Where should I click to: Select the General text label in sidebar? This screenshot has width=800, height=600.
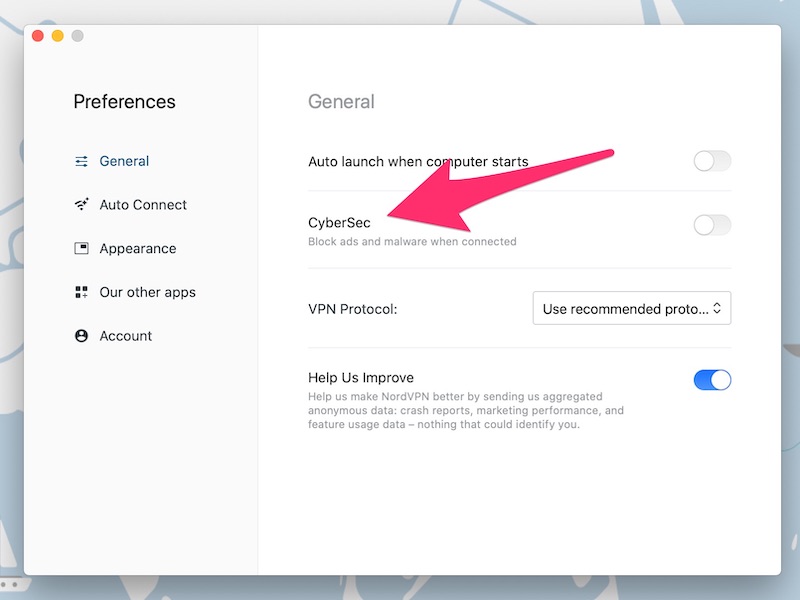pos(124,161)
